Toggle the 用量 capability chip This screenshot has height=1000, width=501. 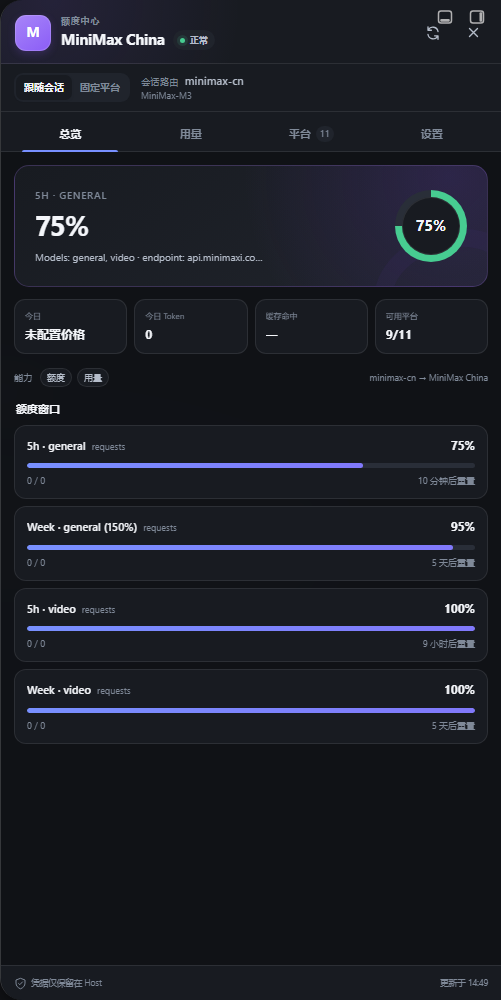pos(93,378)
